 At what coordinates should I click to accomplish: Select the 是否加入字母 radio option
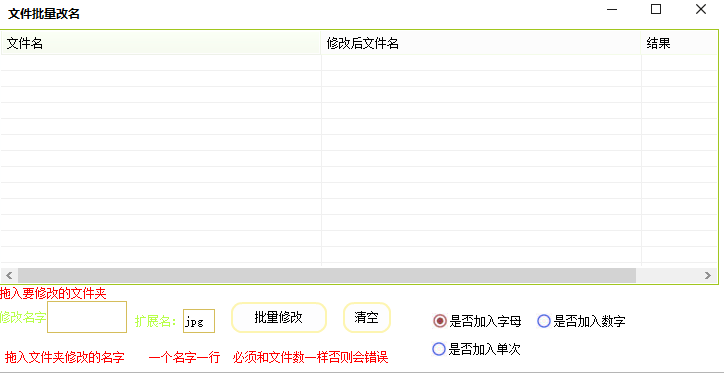[x=477, y=321]
